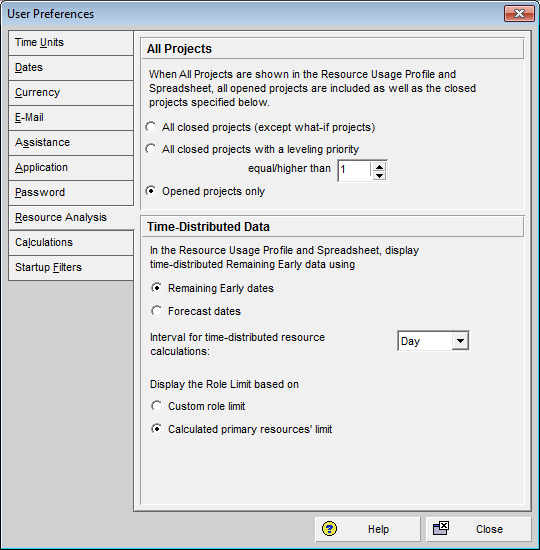Decrease leveling priority with the down arrow
This screenshot has width=540, height=550.
point(379,175)
